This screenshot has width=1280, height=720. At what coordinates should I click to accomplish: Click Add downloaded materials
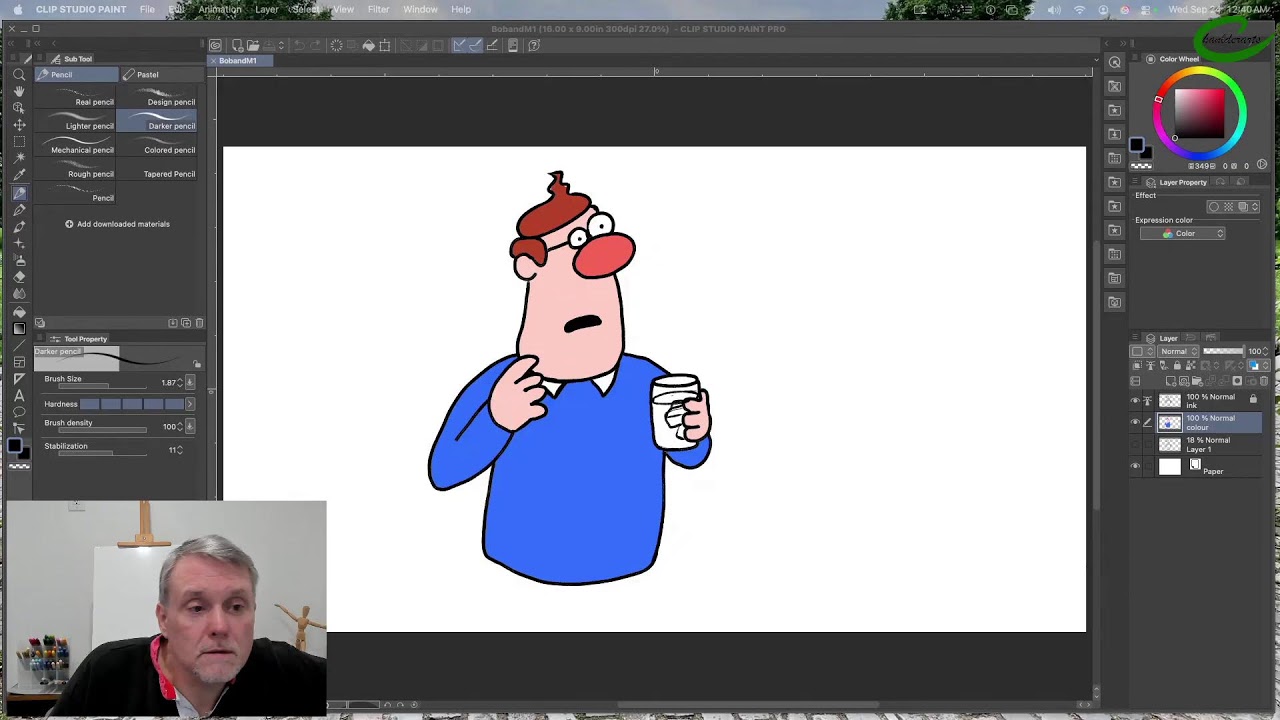pyautogui.click(x=118, y=224)
